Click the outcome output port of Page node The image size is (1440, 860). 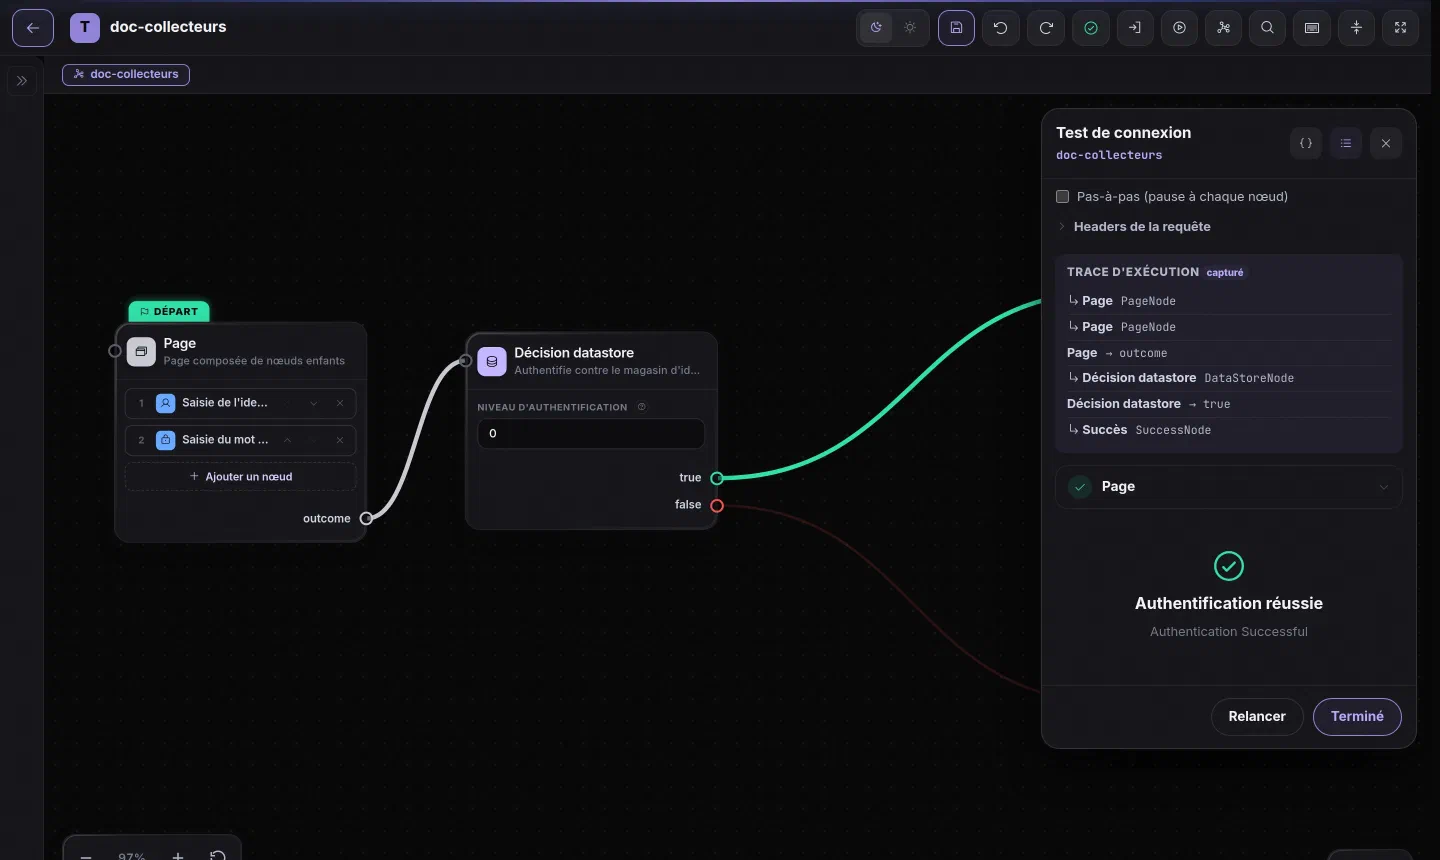[366, 518]
